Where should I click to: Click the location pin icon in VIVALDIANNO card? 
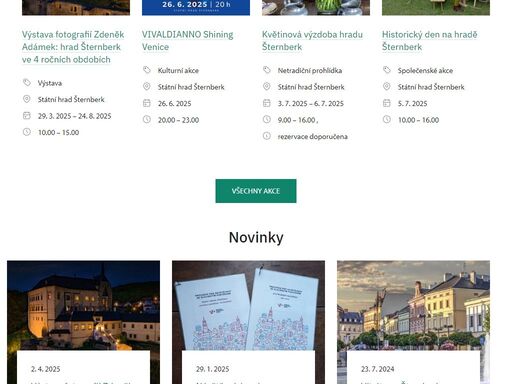click(x=147, y=87)
